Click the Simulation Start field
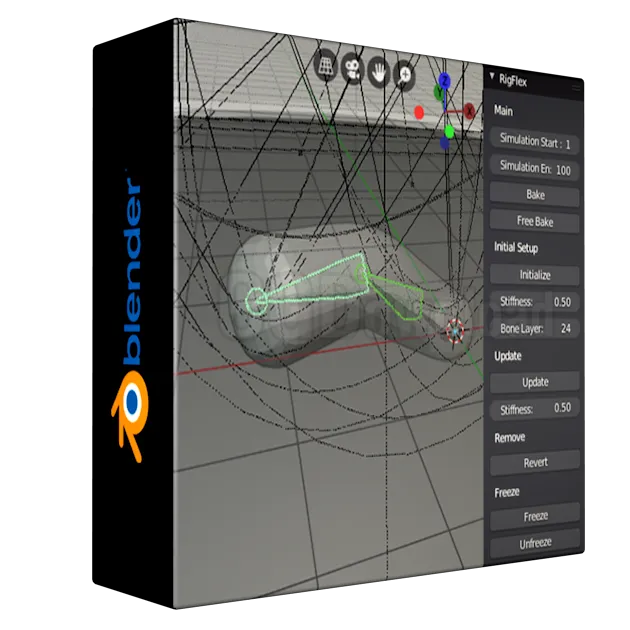630x630 pixels. pyautogui.click(x=535, y=142)
